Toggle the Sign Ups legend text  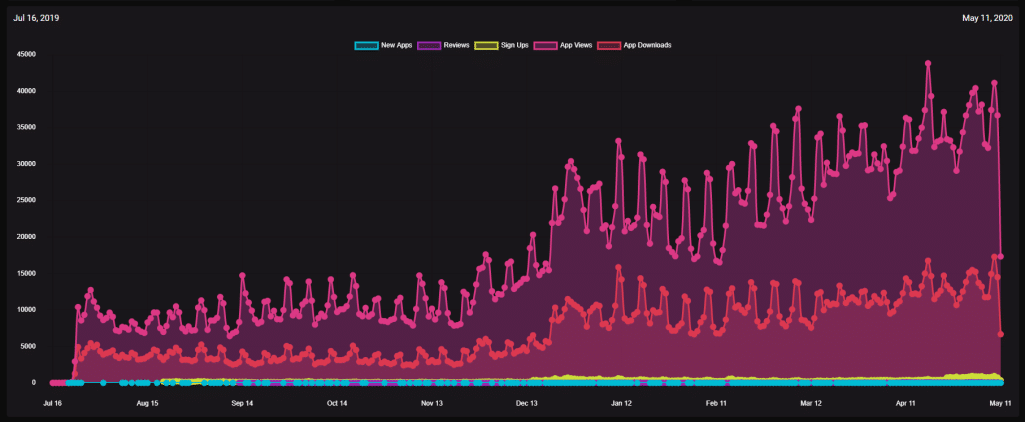pyautogui.click(x=514, y=45)
